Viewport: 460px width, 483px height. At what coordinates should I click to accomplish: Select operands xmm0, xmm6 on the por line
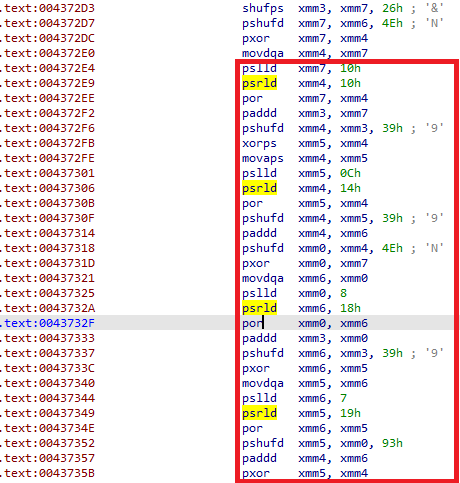[333, 323]
